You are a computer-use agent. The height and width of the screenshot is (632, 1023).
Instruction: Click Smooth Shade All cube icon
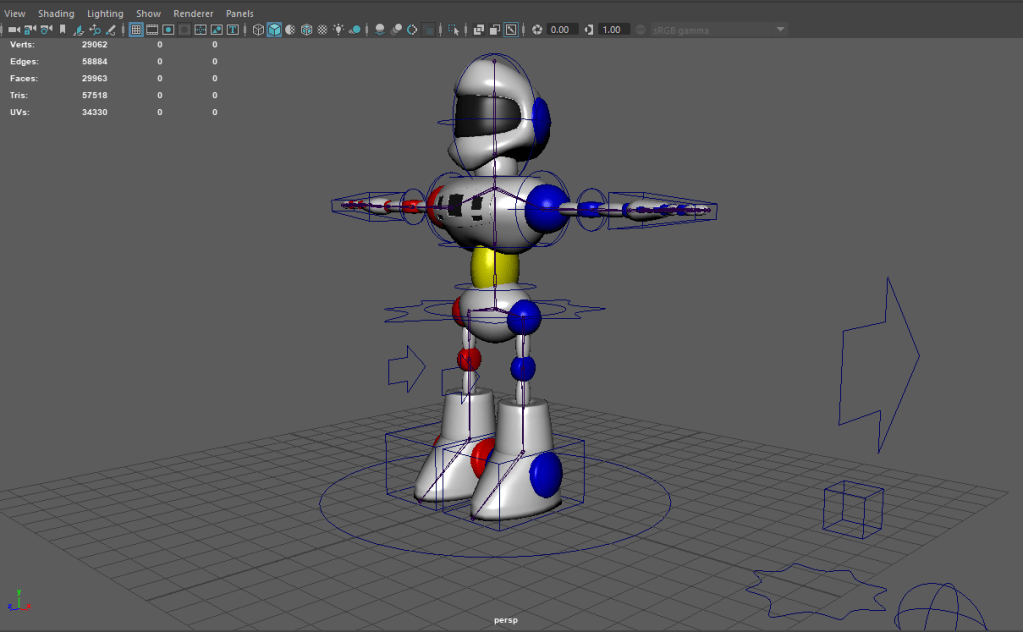click(274, 30)
